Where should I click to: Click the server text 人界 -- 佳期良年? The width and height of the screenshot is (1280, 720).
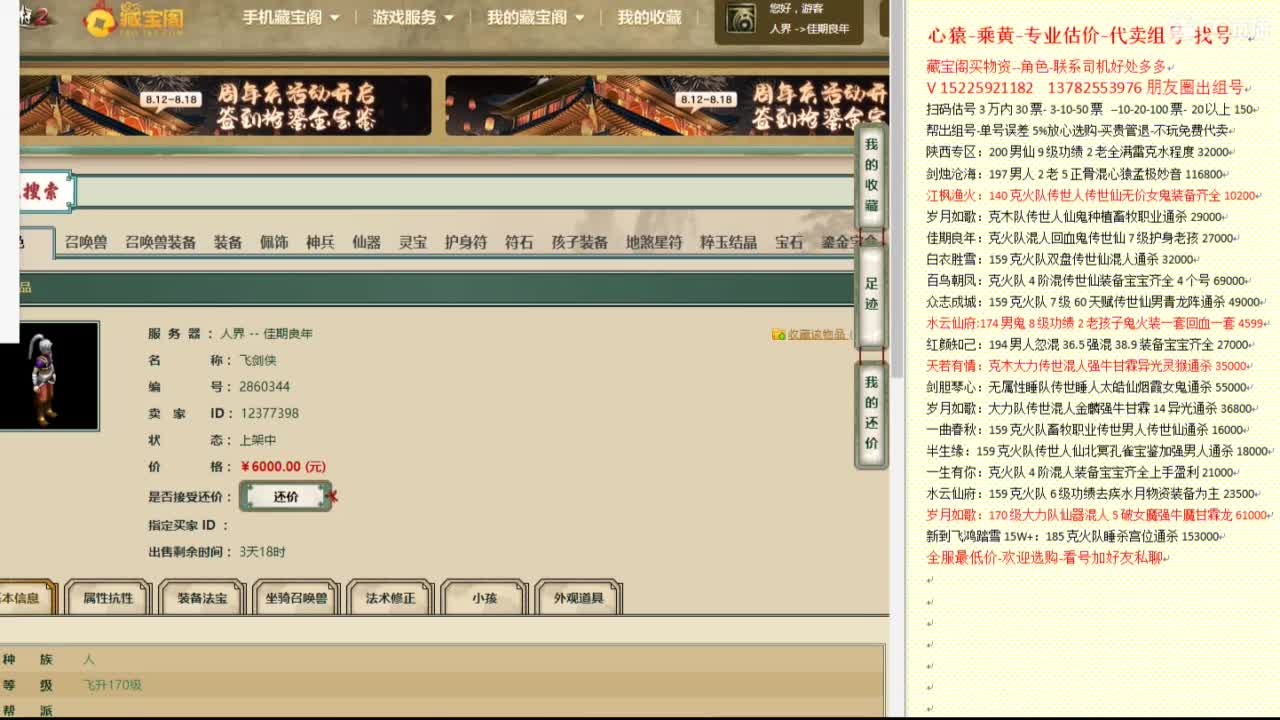point(267,333)
